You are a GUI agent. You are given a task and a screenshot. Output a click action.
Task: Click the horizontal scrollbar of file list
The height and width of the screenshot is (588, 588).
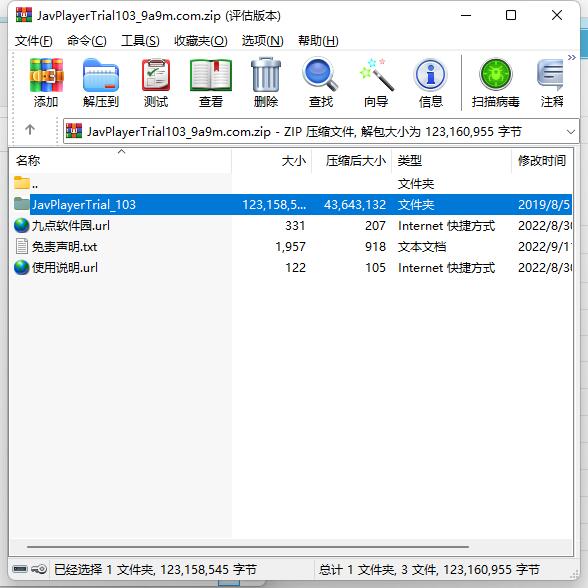[x=248, y=547]
